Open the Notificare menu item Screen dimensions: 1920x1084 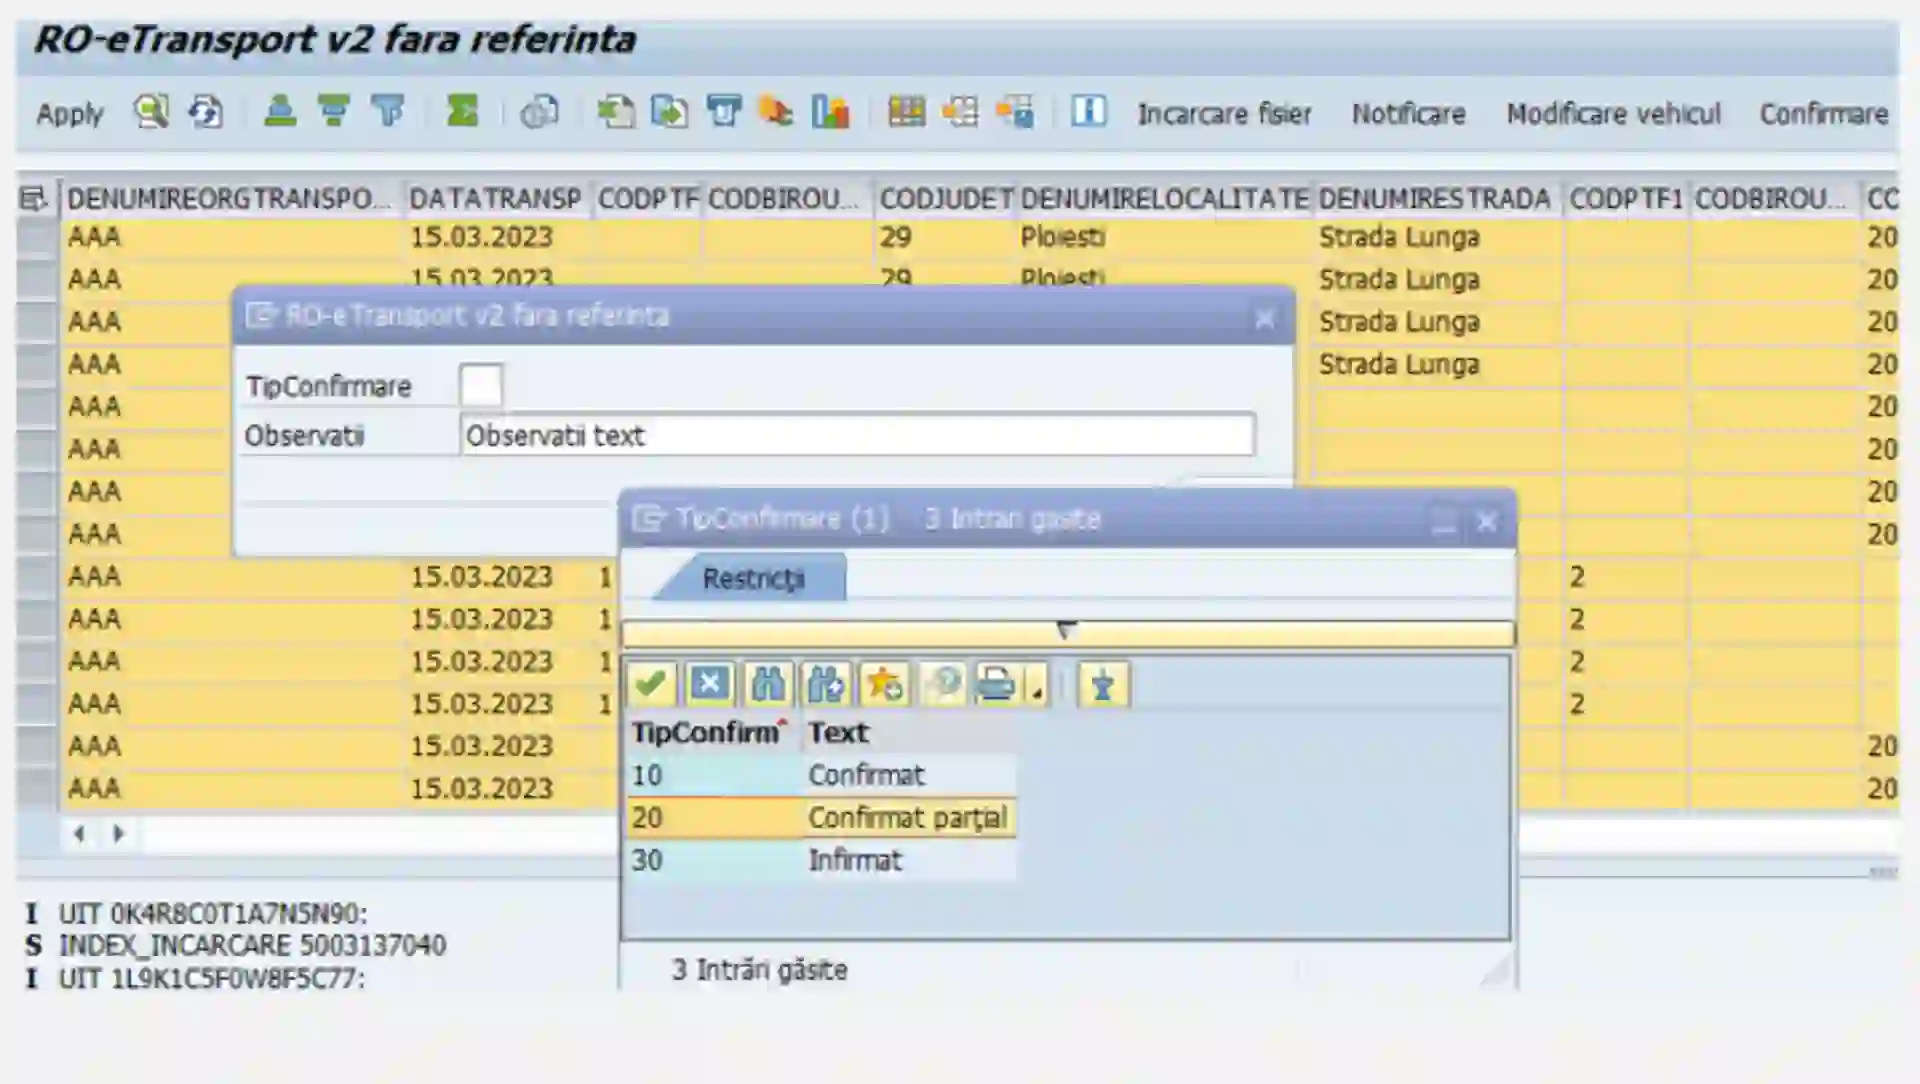click(1408, 114)
